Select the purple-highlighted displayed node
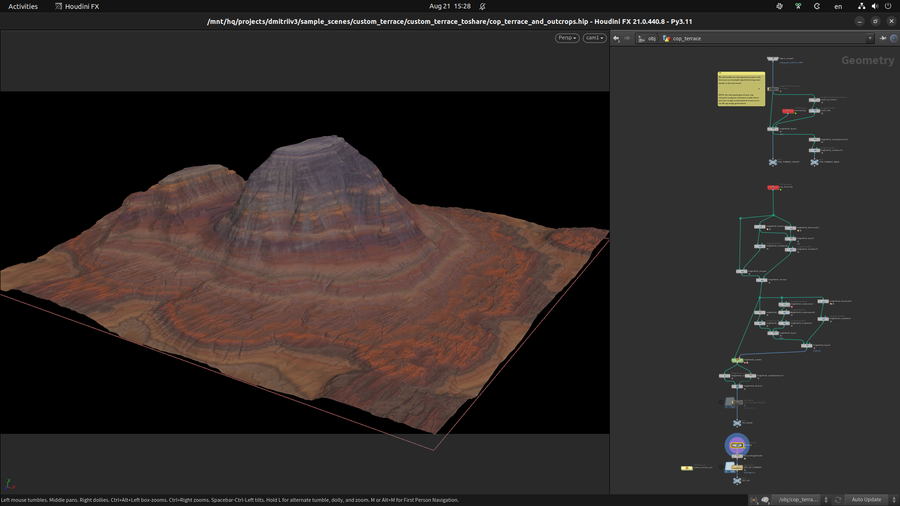This screenshot has height=506, width=900. 737,444
